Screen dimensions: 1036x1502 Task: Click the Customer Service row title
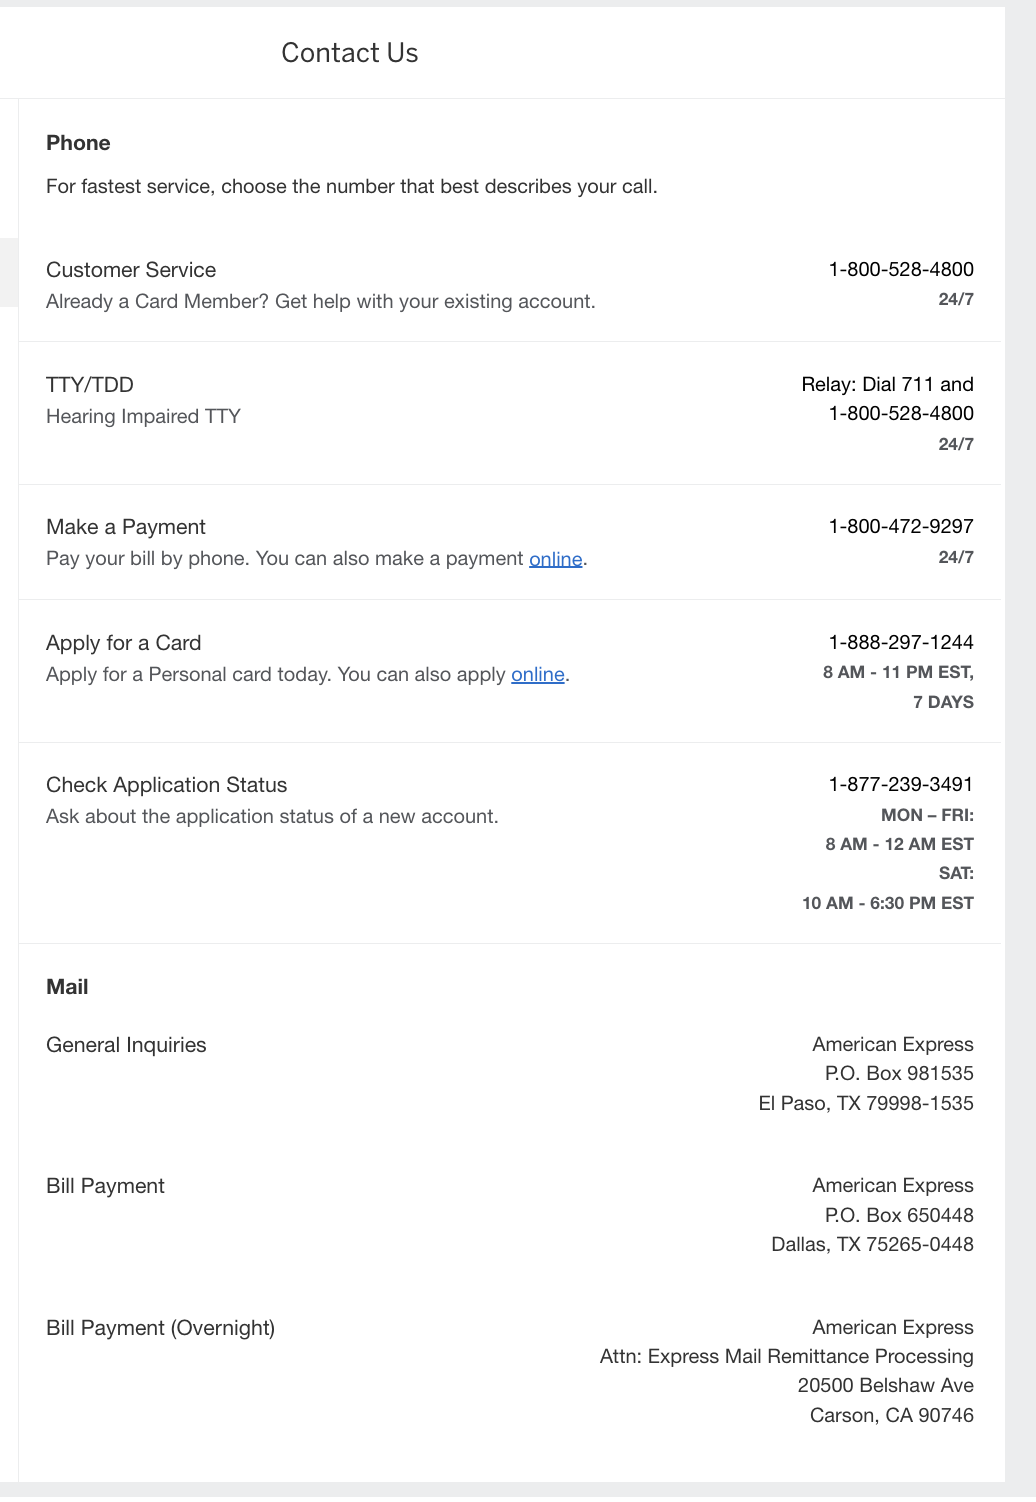pos(131,270)
